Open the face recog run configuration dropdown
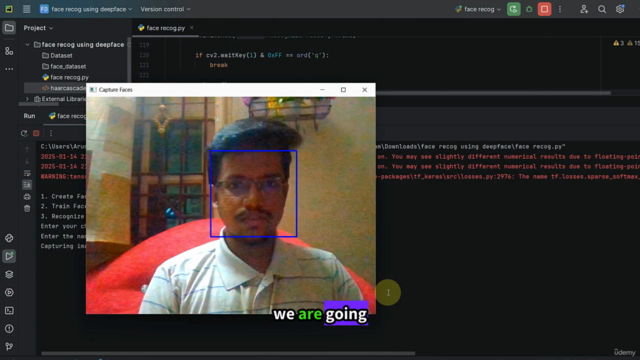Screen dimensions: 640x360 pyautogui.click(x=478, y=9)
